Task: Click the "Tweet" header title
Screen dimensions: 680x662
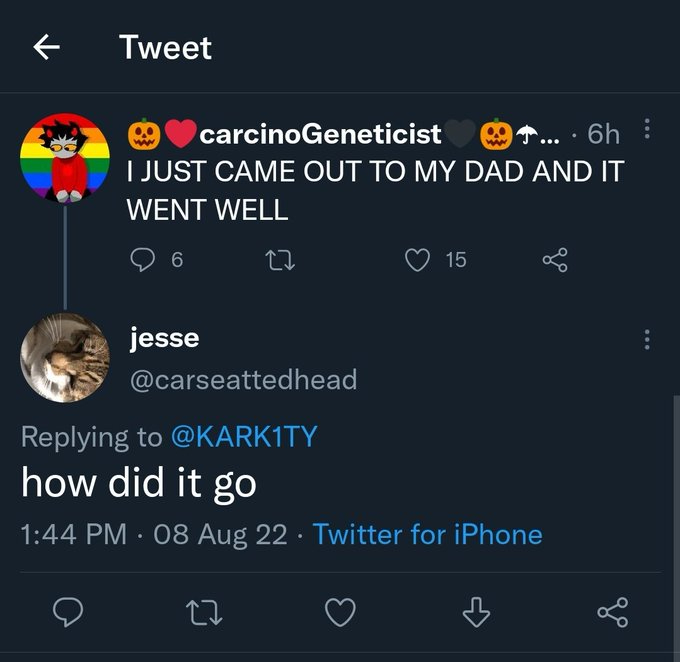Action: (x=165, y=47)
